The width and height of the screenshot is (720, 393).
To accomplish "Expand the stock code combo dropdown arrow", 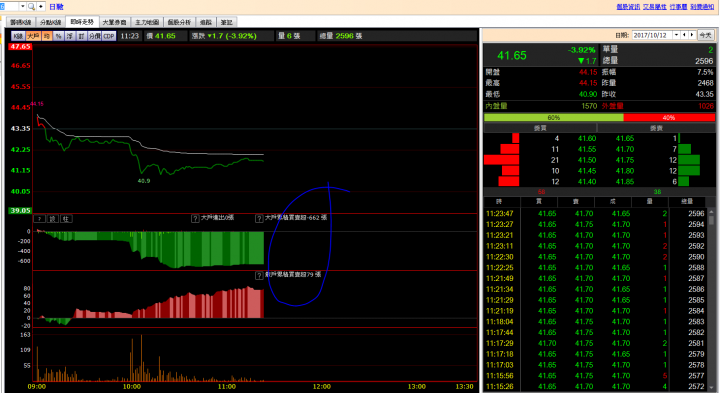I will (22, 6).
